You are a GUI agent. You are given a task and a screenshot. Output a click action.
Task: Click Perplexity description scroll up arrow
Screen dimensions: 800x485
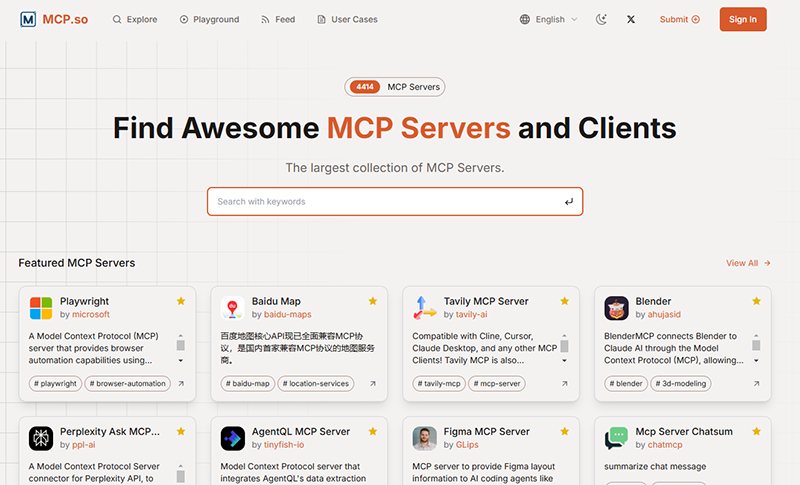point(181,466)
